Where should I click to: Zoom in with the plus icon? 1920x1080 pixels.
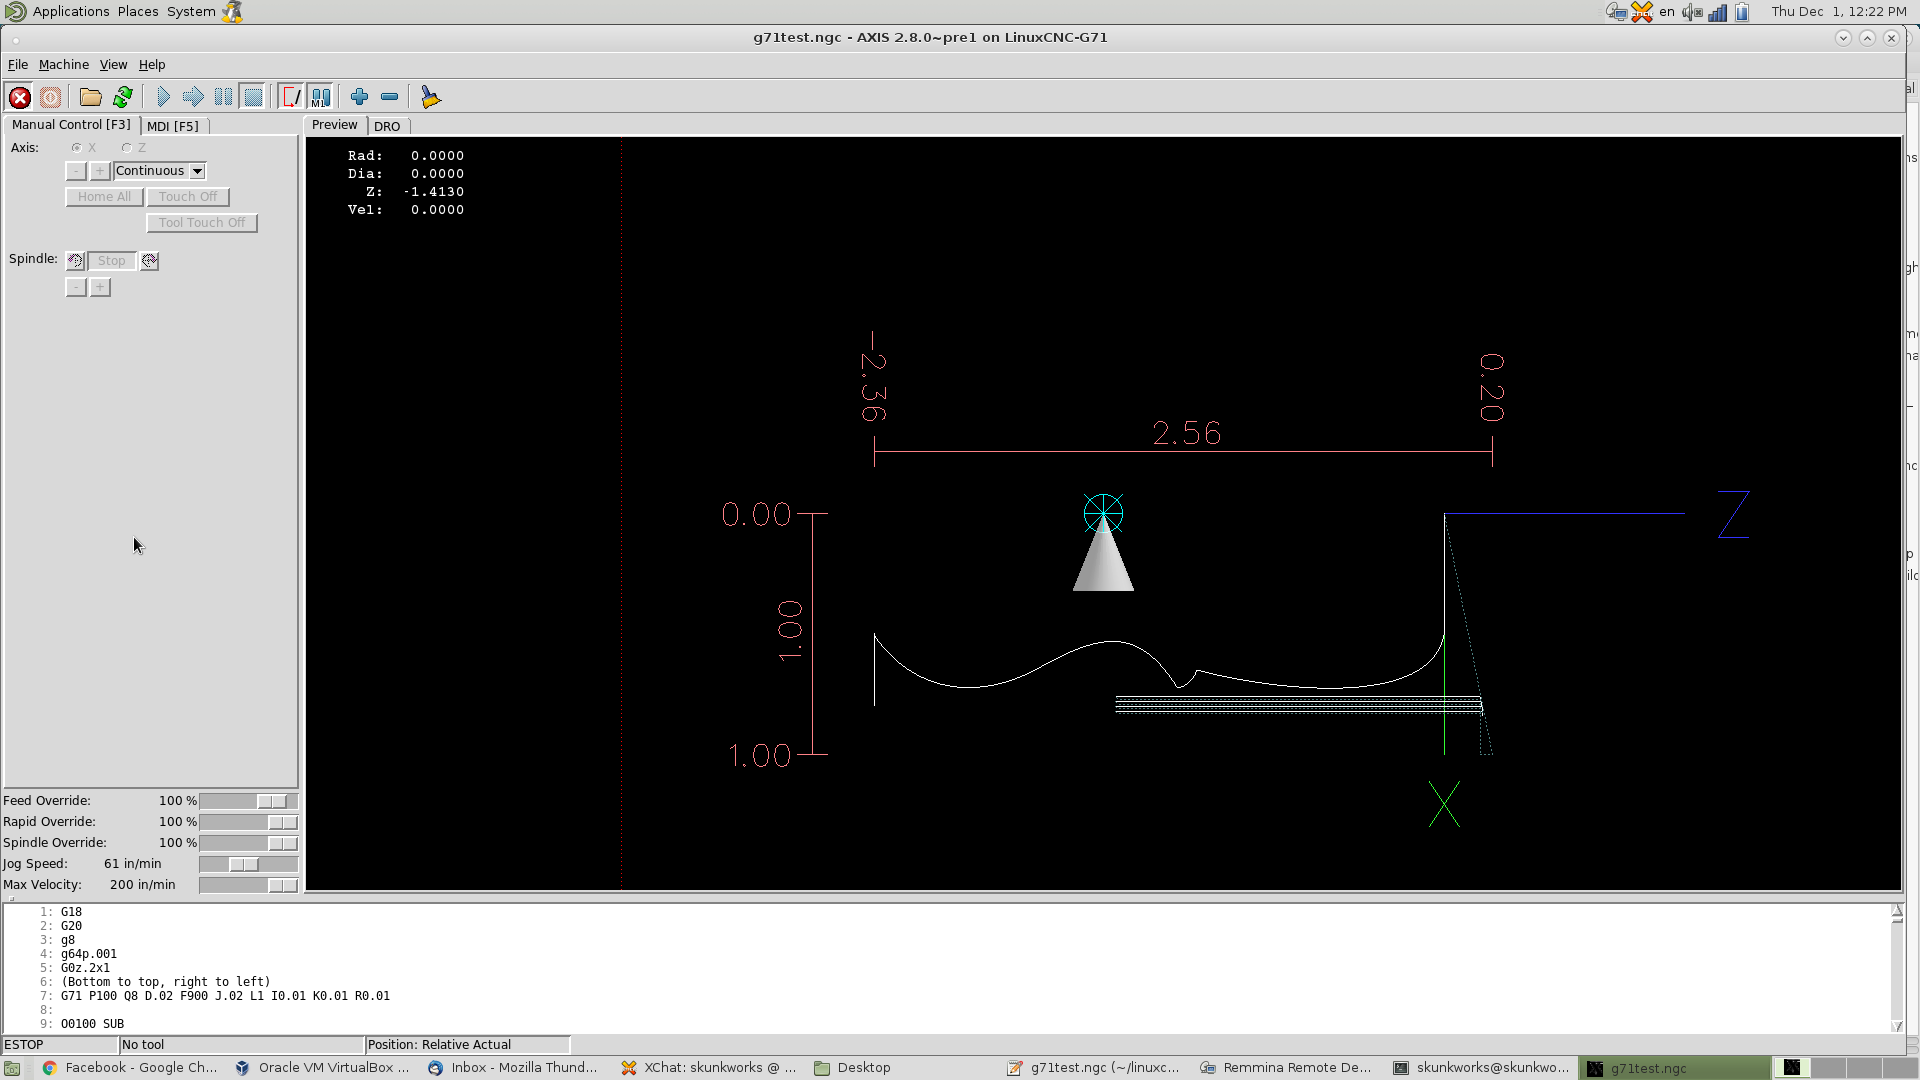[359, 97]
